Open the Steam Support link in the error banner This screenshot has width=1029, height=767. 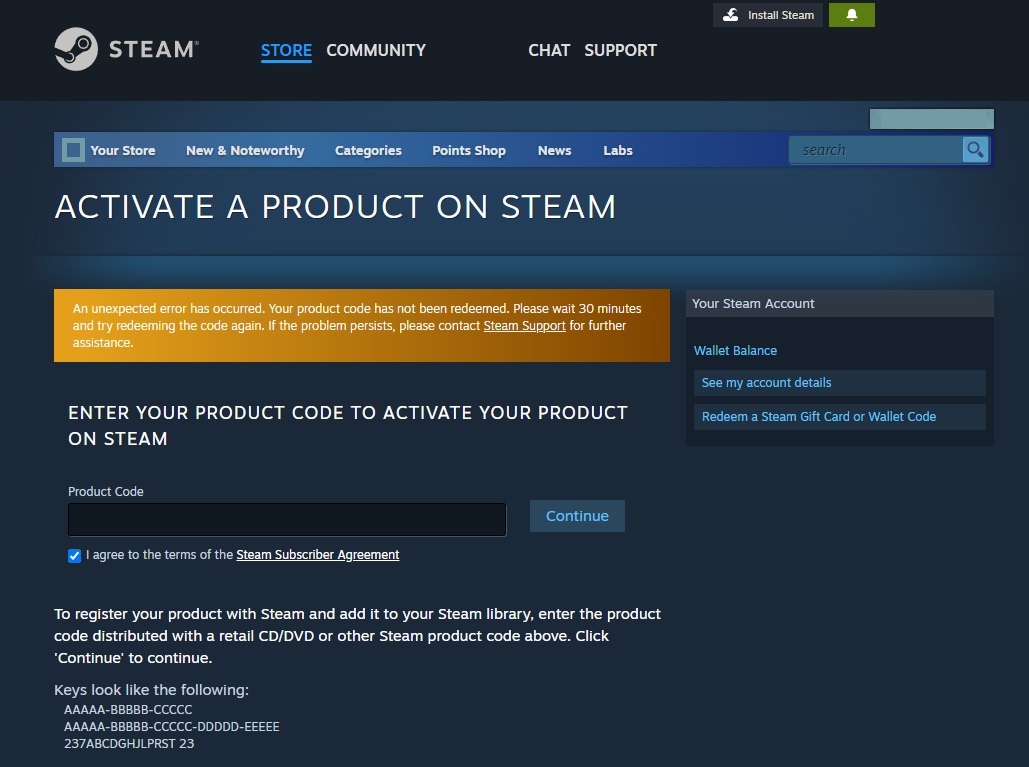tap(524, 325)
